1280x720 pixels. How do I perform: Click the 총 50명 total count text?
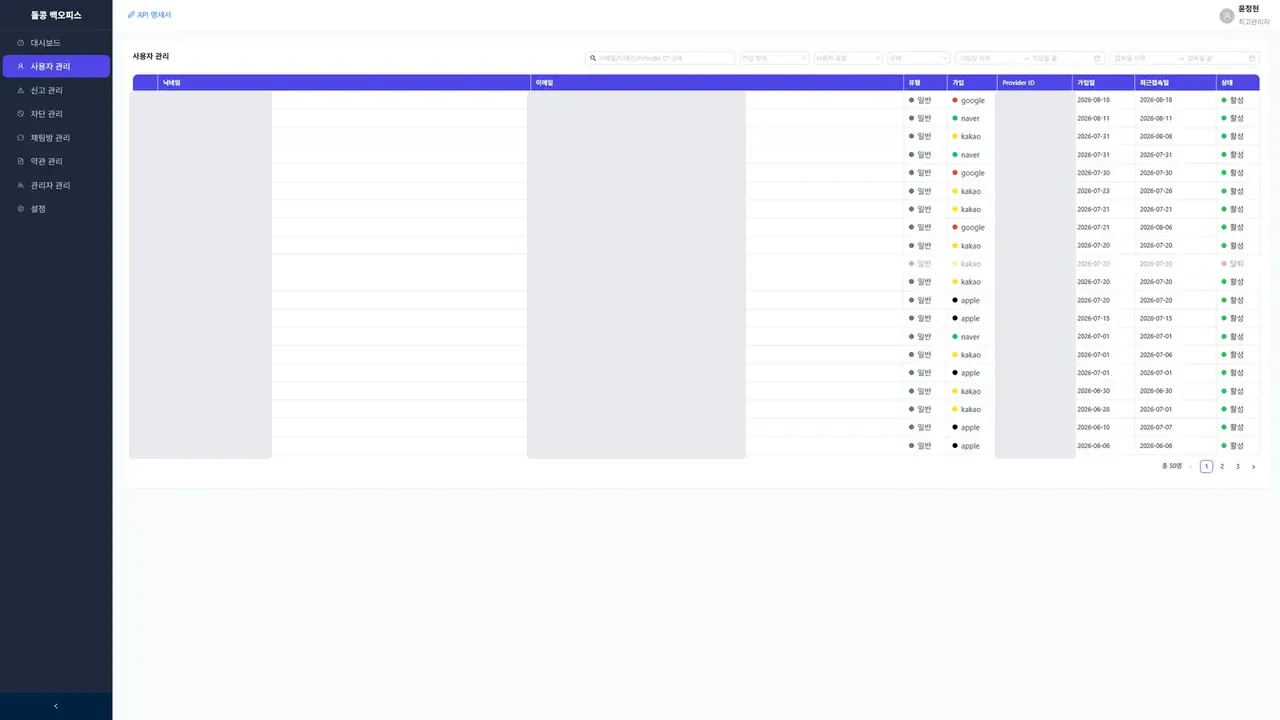click(x=1171, y=466)
